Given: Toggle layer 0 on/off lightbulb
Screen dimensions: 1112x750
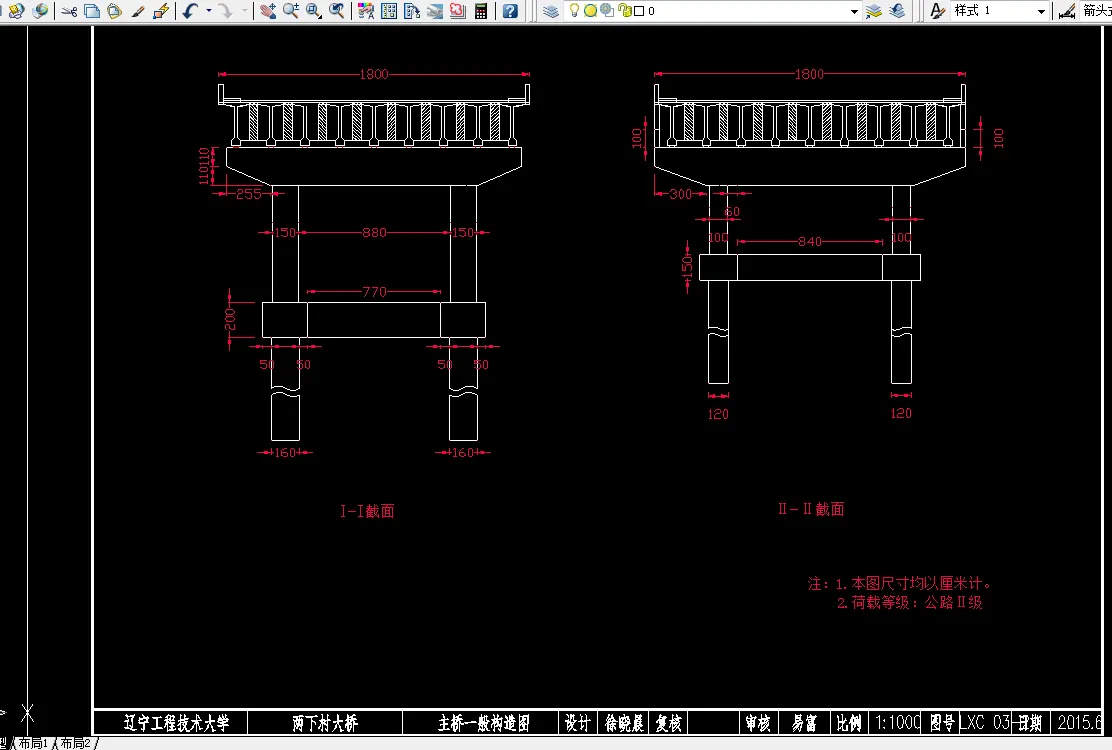Looking at the screenshot, I should (574, 11).
